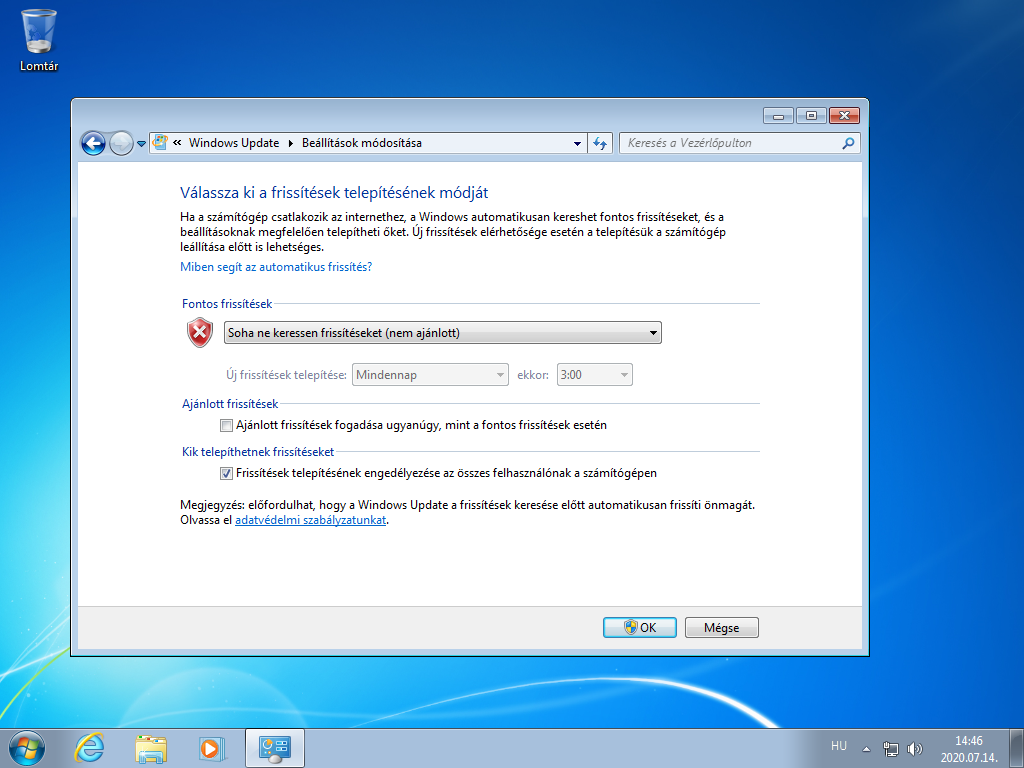Select Beállítások módosítása breadcrumb
Screen dimensions: 1024x768
(362, 143)
